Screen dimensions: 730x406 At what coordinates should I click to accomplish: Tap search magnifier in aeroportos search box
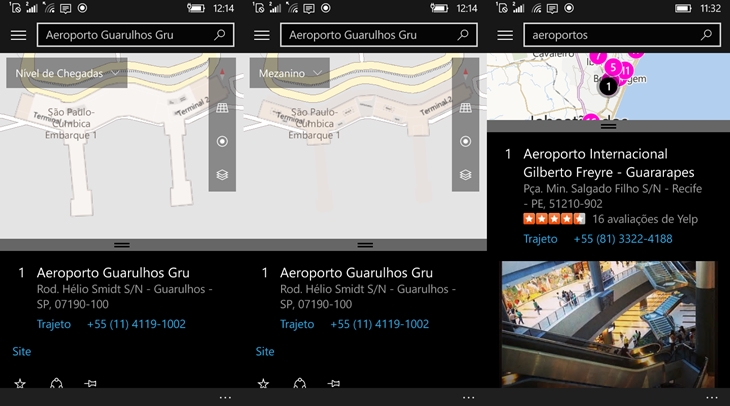(x=706, y=35)
